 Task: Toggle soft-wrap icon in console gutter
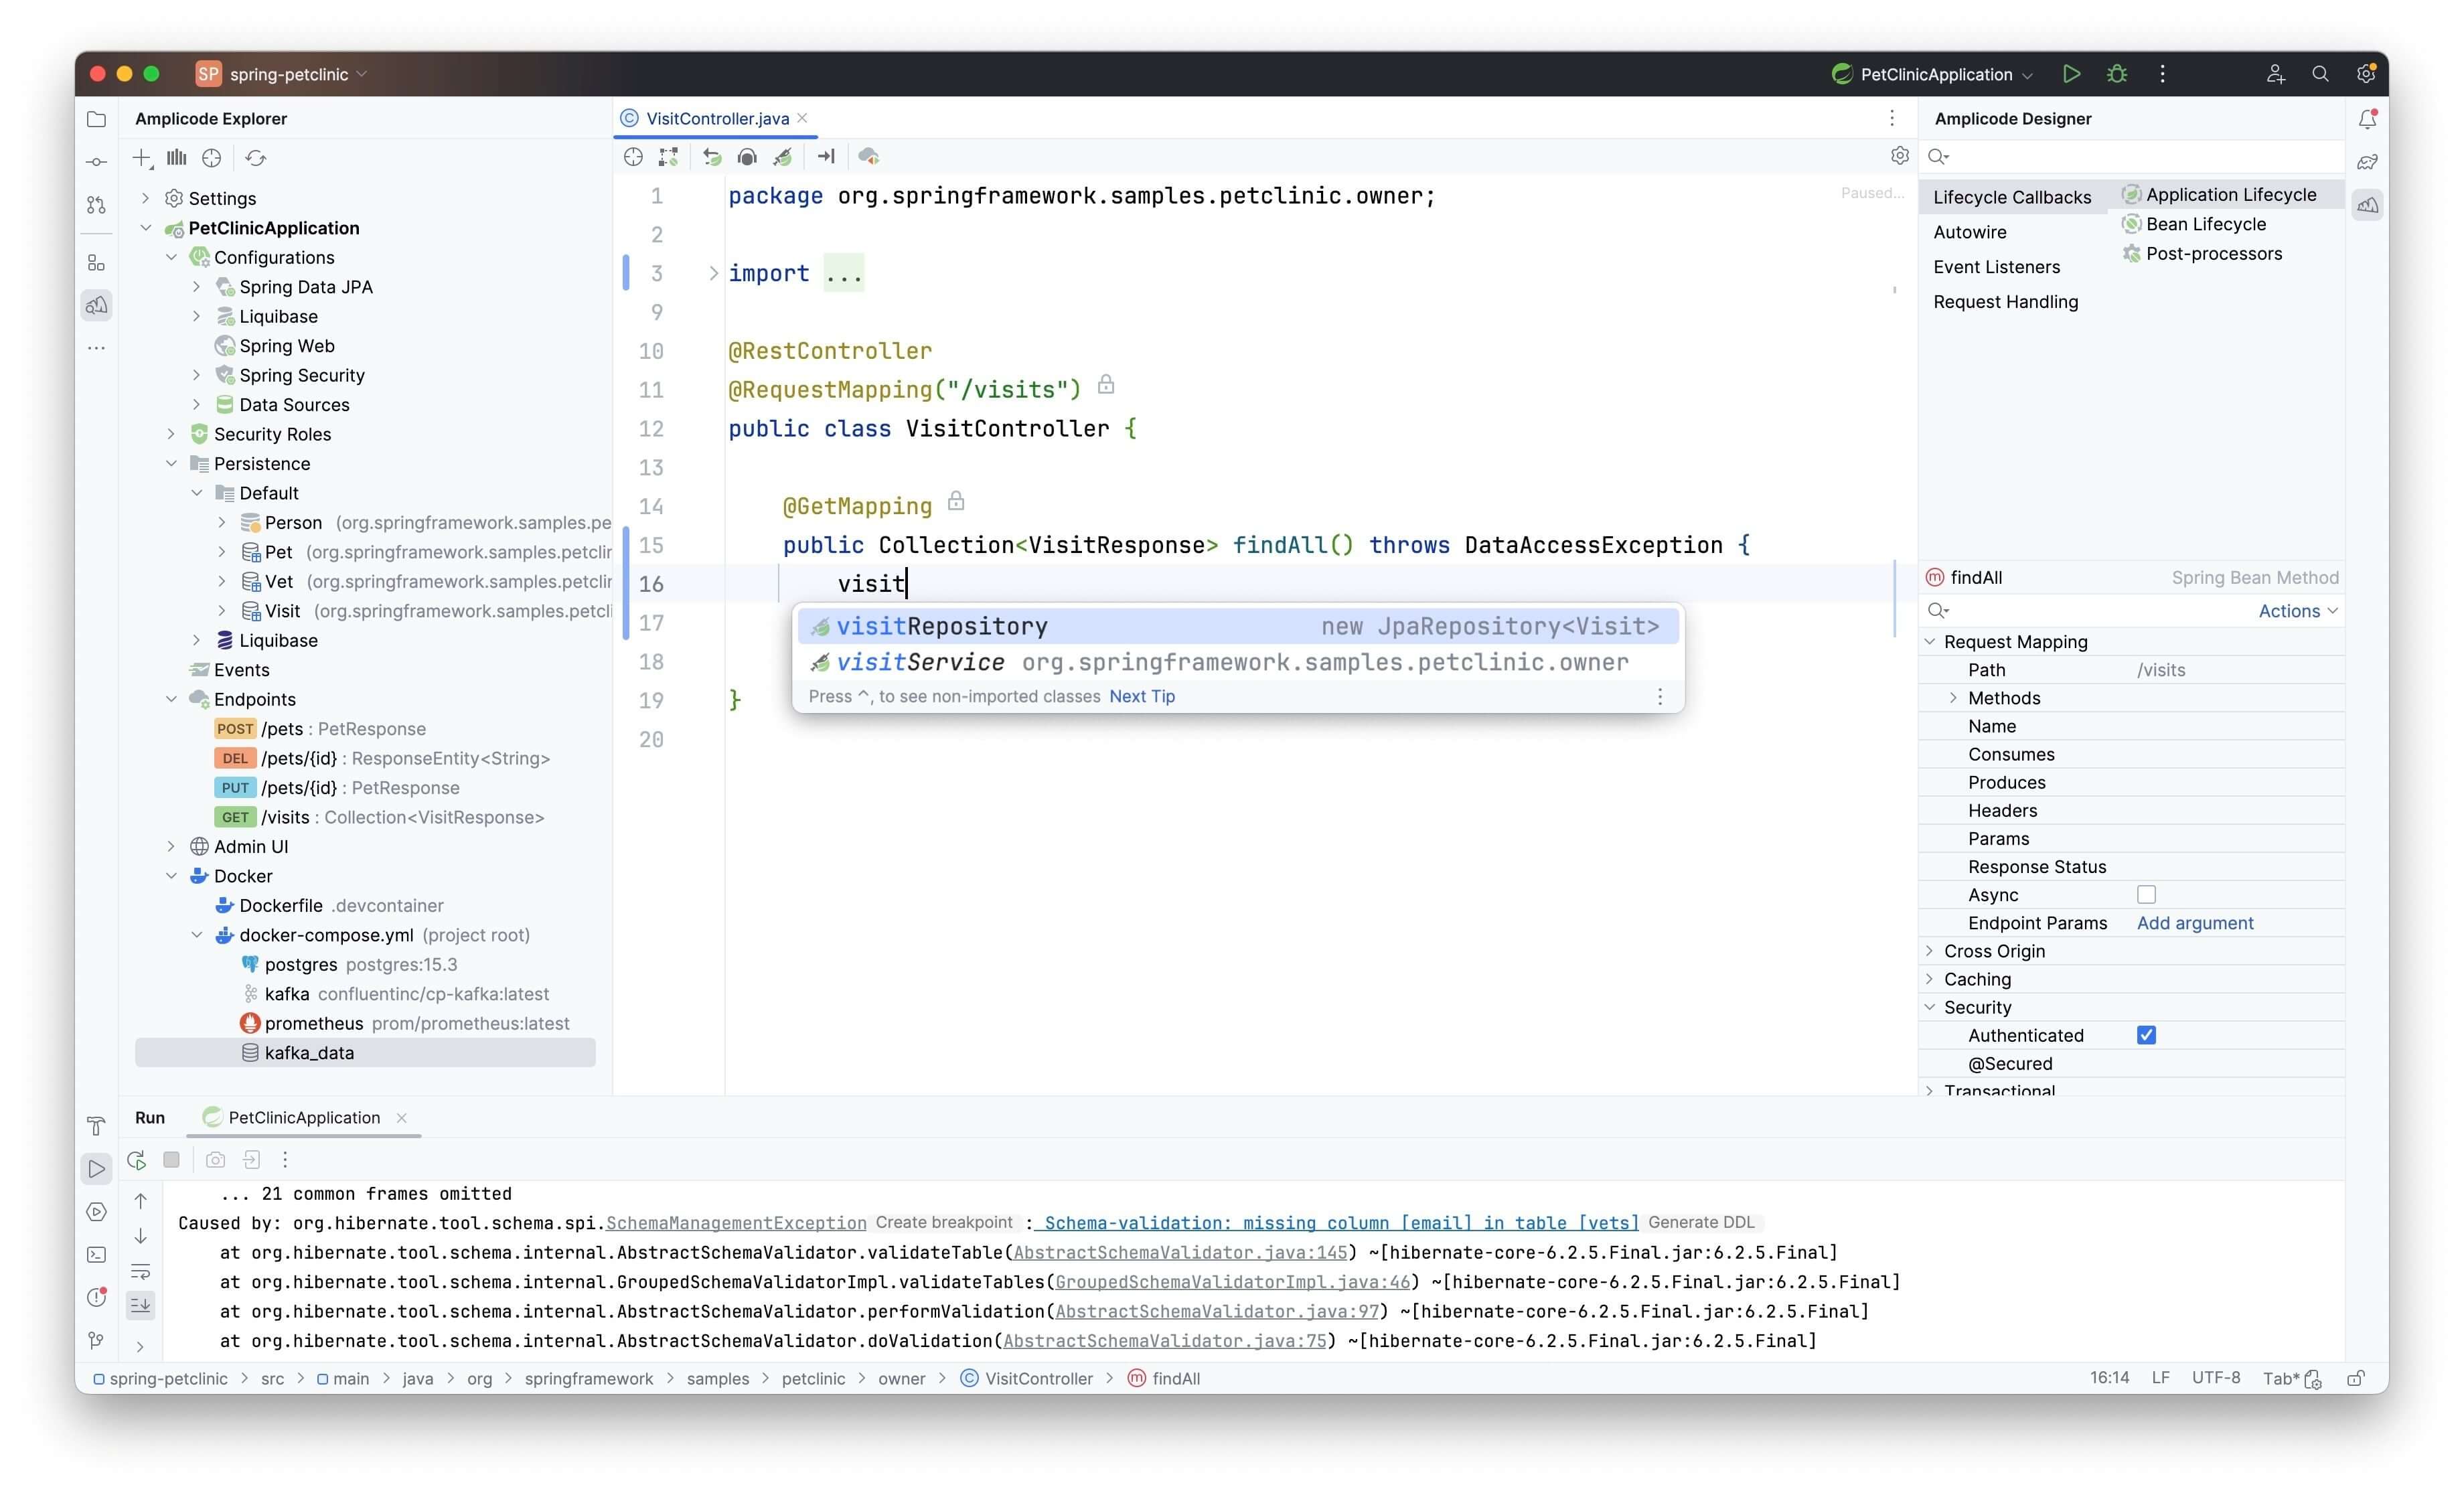click(x=141, y=1272)
